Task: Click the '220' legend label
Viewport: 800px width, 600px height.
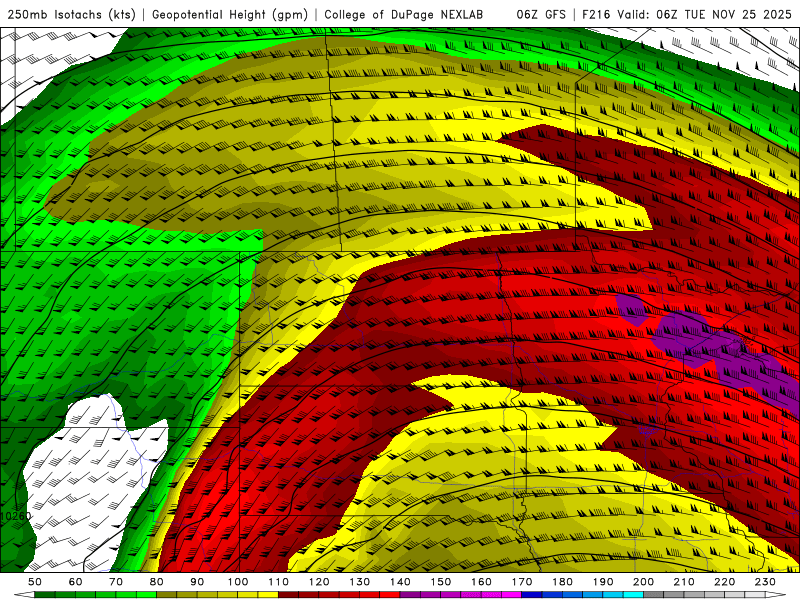Action: [x=724, y=582]
